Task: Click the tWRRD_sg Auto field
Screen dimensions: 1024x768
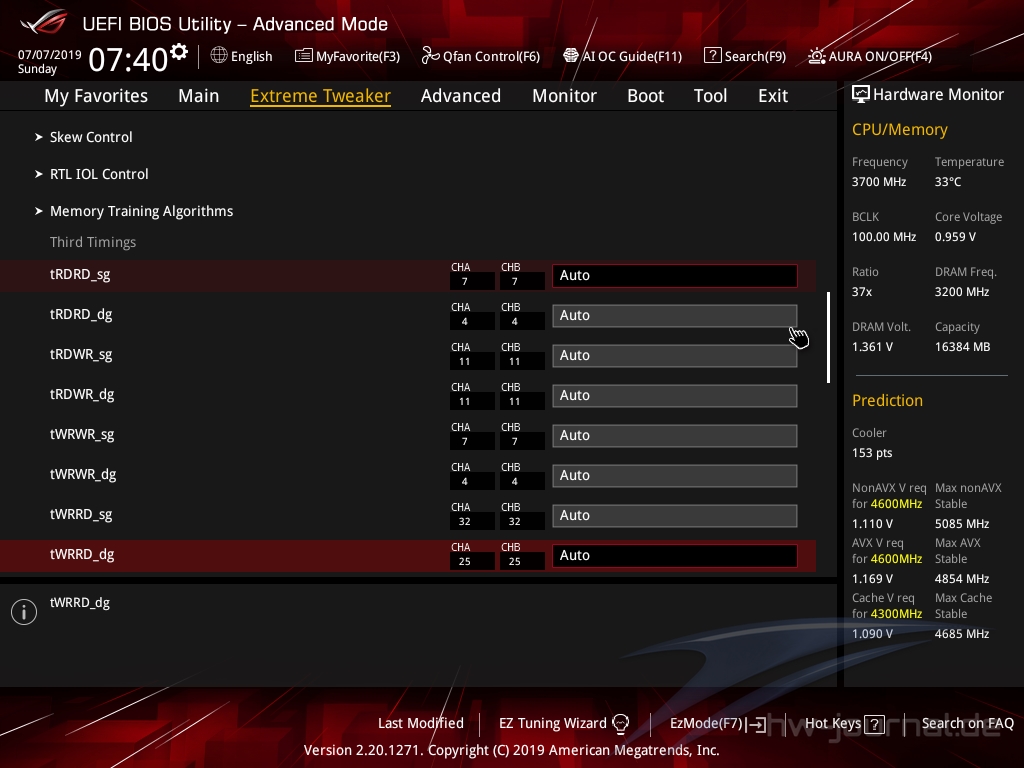Action: point(675,515)
